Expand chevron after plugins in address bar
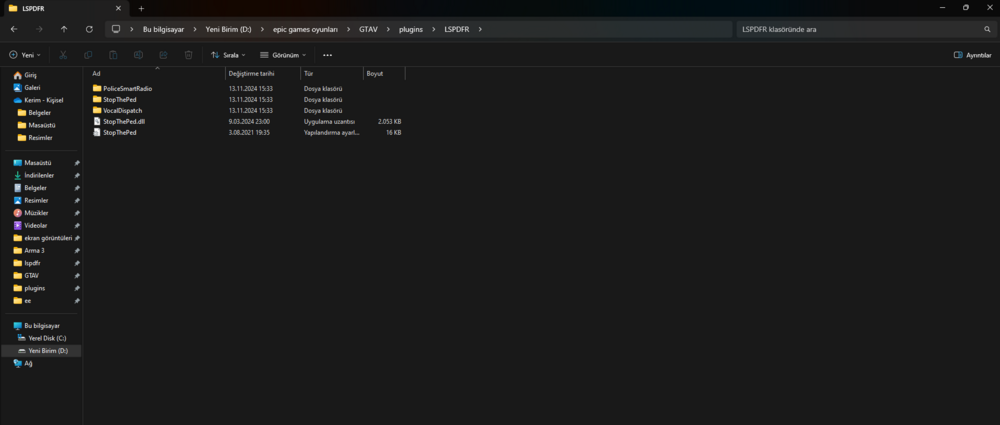 (x=434, y=29)
